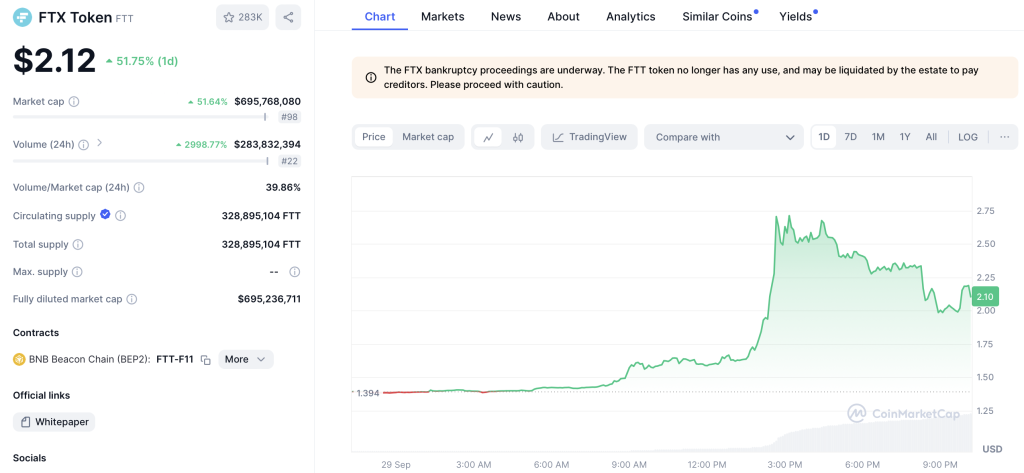This screenshot has width=1024, height=473.
Task: Set chart range to 1M
Action: [x=878, y=137]
